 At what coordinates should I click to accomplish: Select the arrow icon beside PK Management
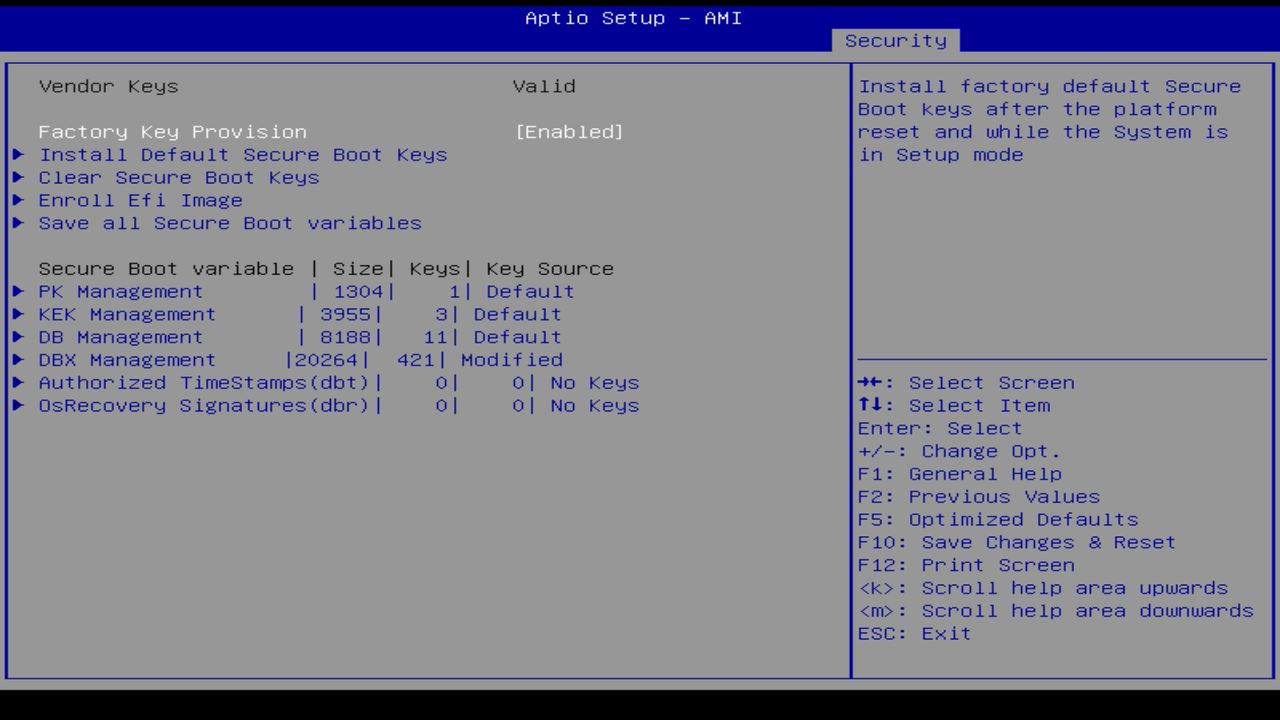[x=18, y=291]
